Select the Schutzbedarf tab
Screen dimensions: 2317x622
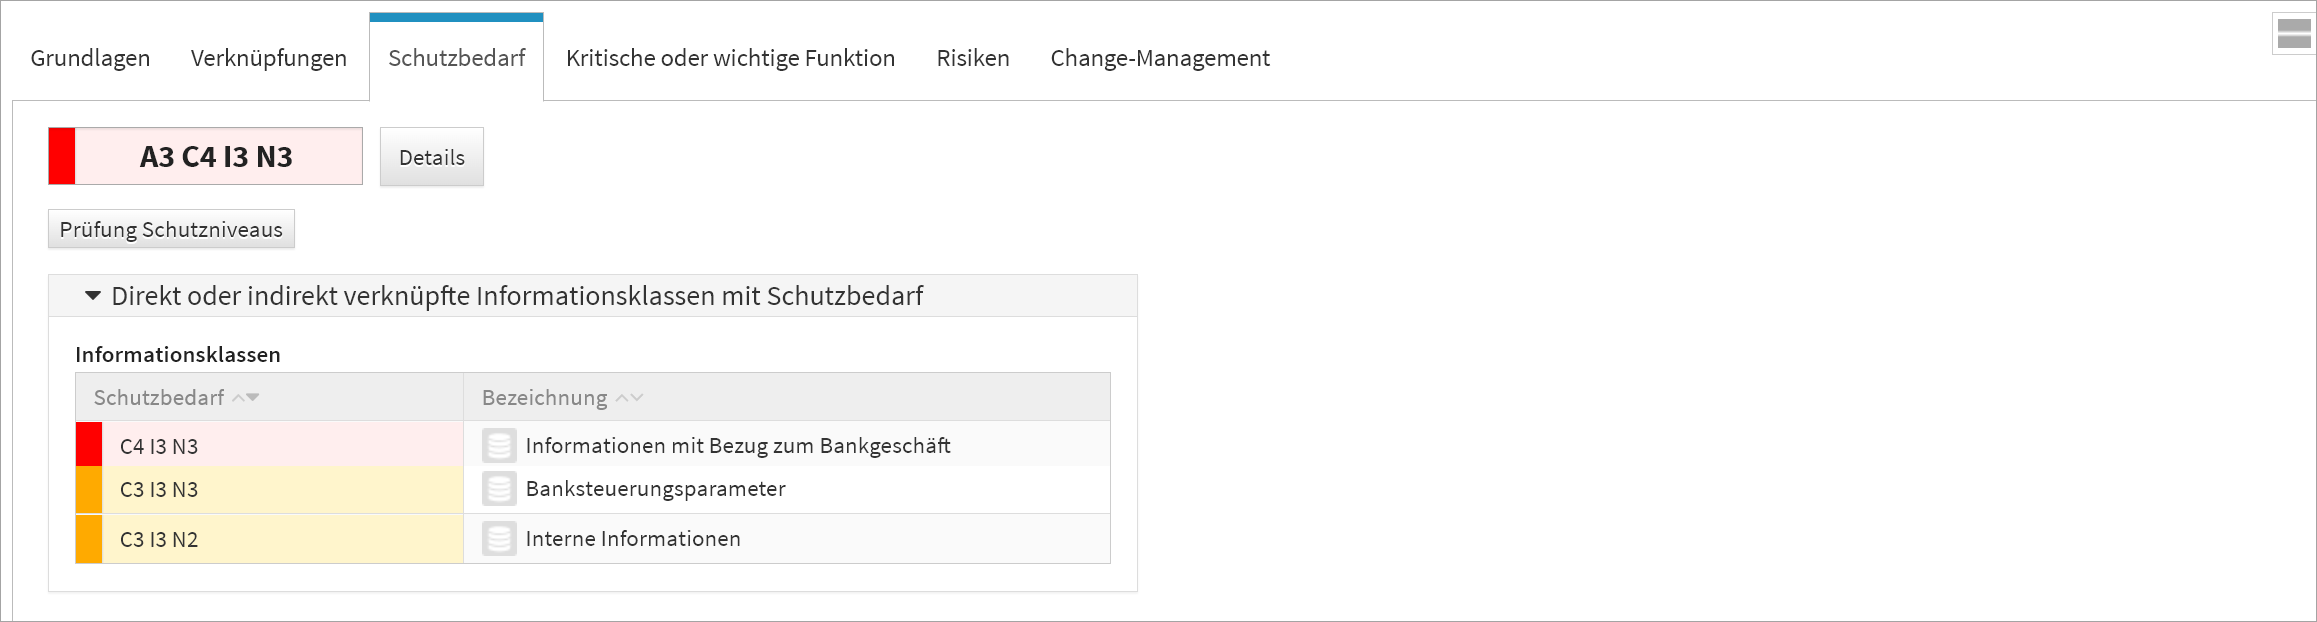(456, 58)
